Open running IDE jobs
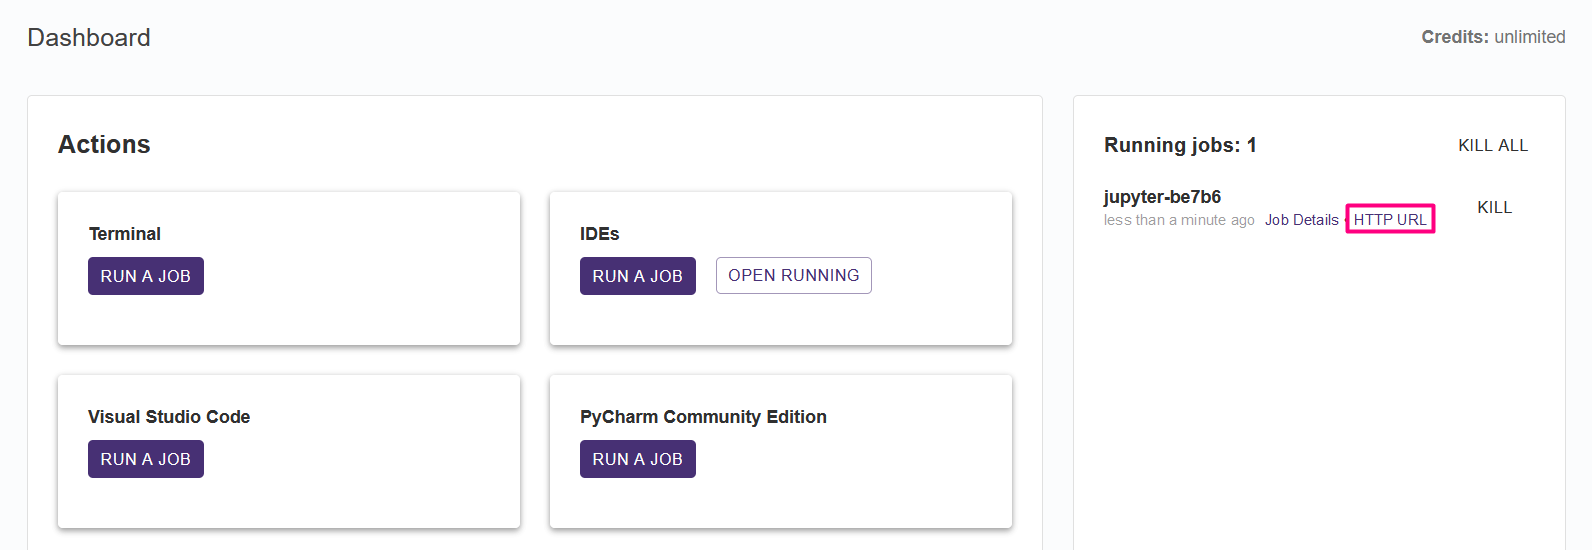This screenshot has width=1592, height=550. [x=794, y=276]
